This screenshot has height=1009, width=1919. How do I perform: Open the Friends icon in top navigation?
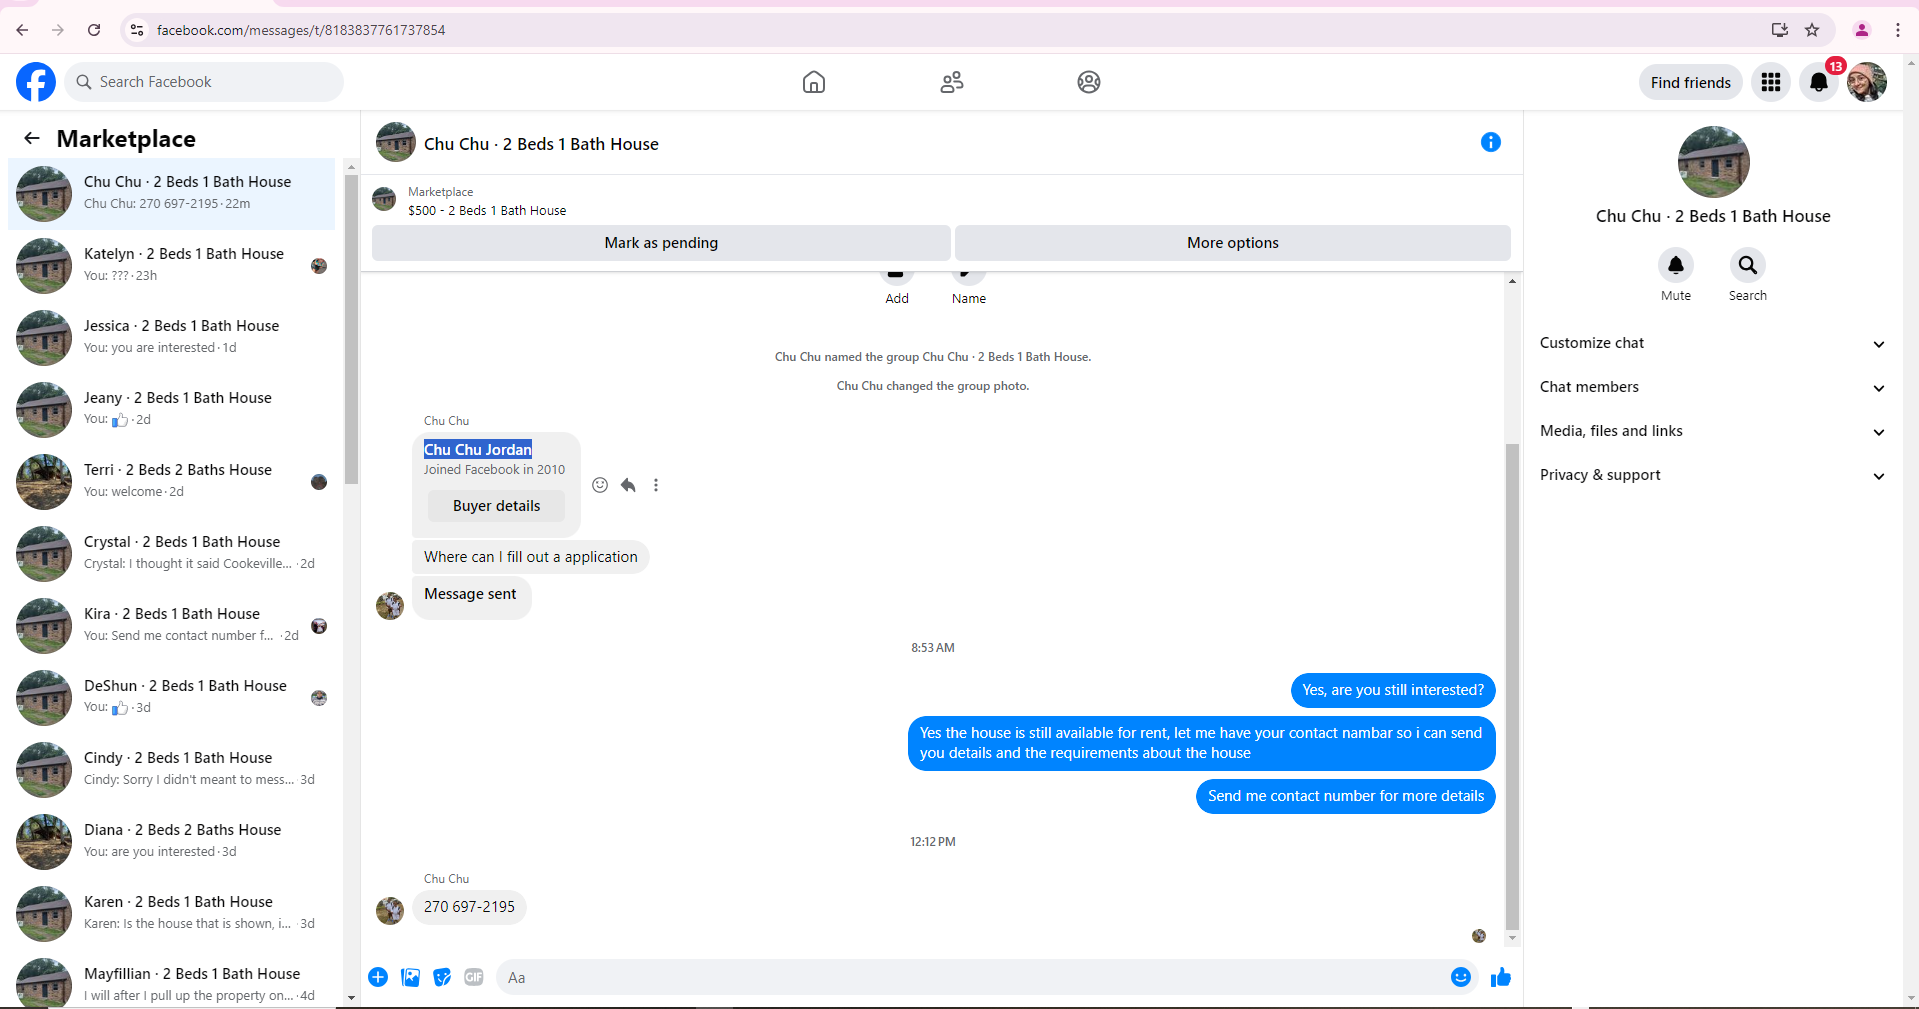point(952,82)
